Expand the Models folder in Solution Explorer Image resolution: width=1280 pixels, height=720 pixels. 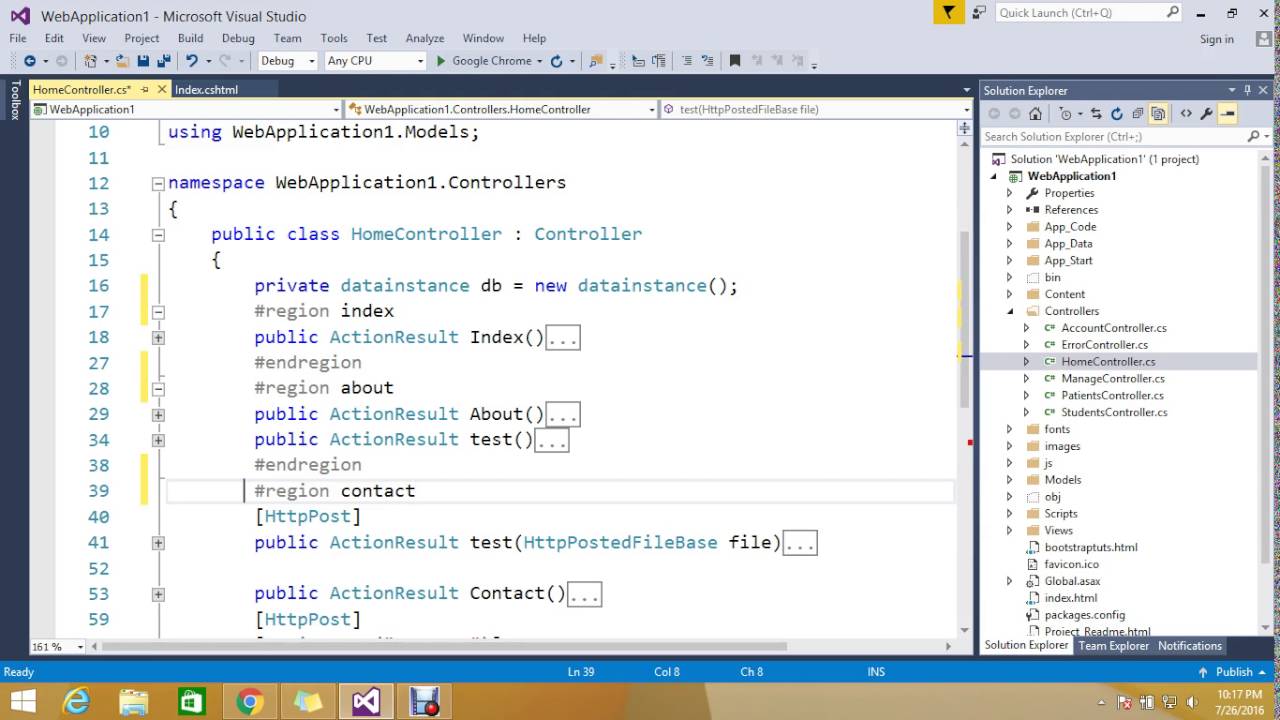(1009, 480)
